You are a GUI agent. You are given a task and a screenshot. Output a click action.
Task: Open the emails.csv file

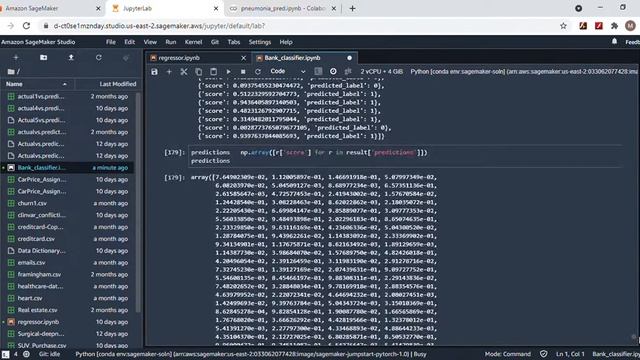pyautogui.click(x=68, y=262)
